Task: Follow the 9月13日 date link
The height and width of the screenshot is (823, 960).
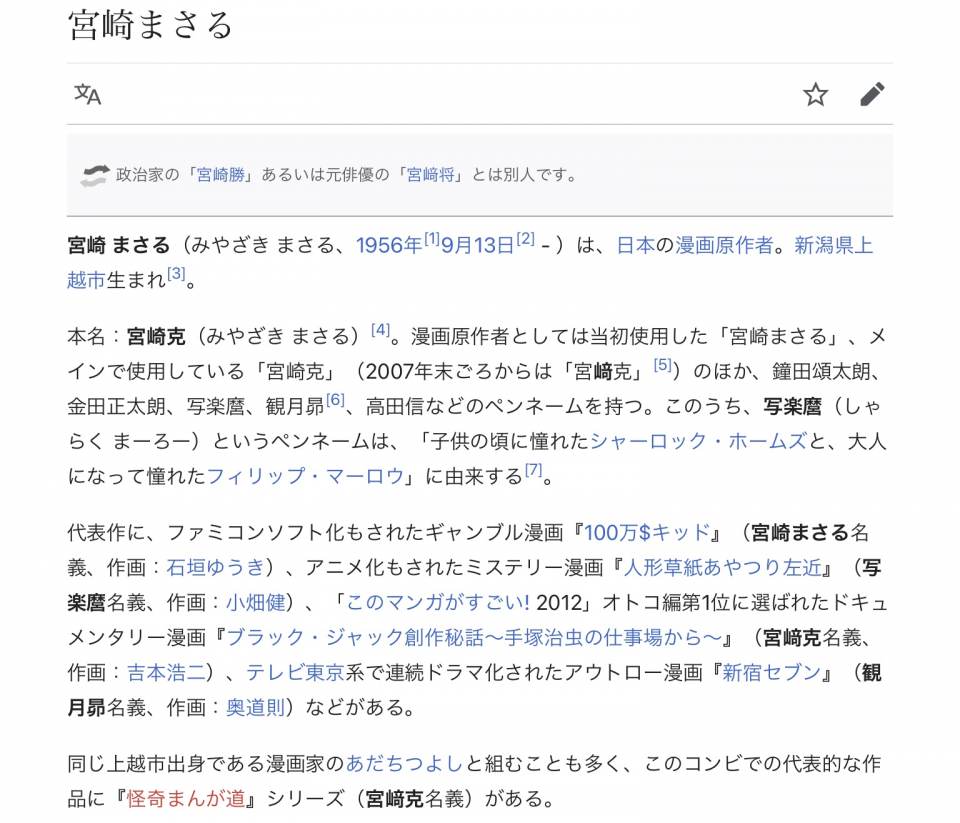Action: click(x=478, y=246)
